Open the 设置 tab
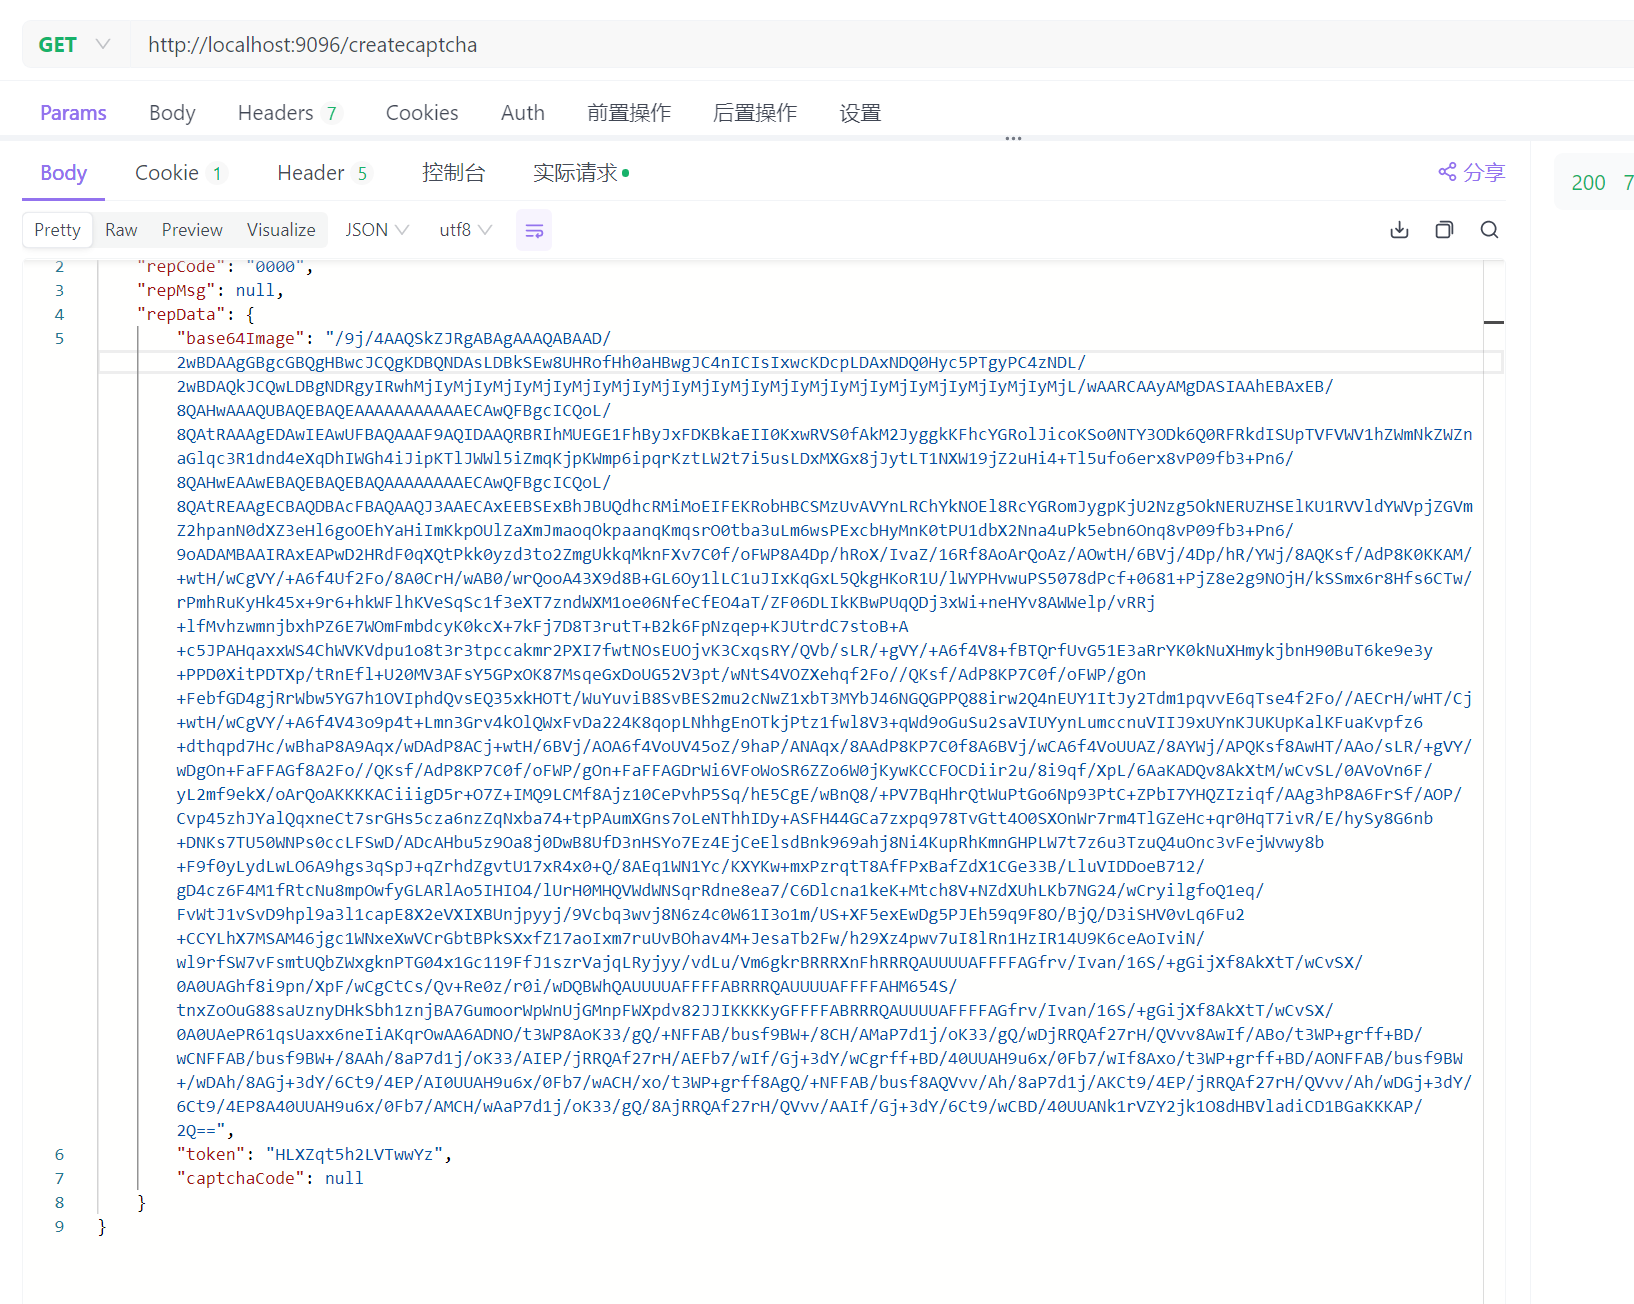1634x1304 pixels. coord(860,113)
